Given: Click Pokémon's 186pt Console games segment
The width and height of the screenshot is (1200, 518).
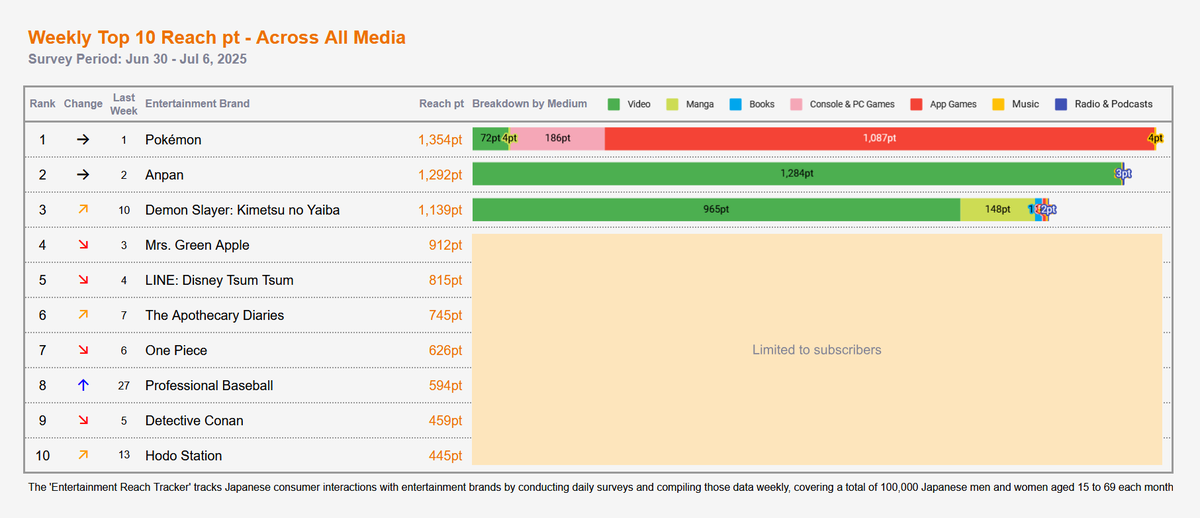Looking at the screenshot, I should 558,139.
